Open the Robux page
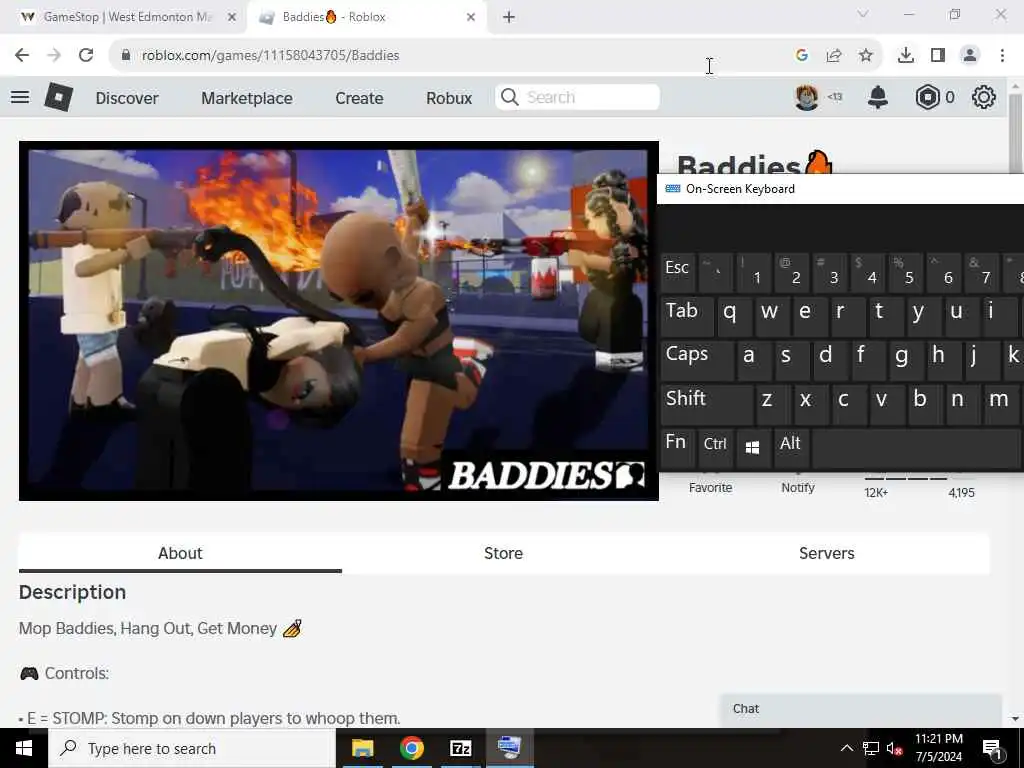This screenshot has height=768, width=1024. point(449,98)
